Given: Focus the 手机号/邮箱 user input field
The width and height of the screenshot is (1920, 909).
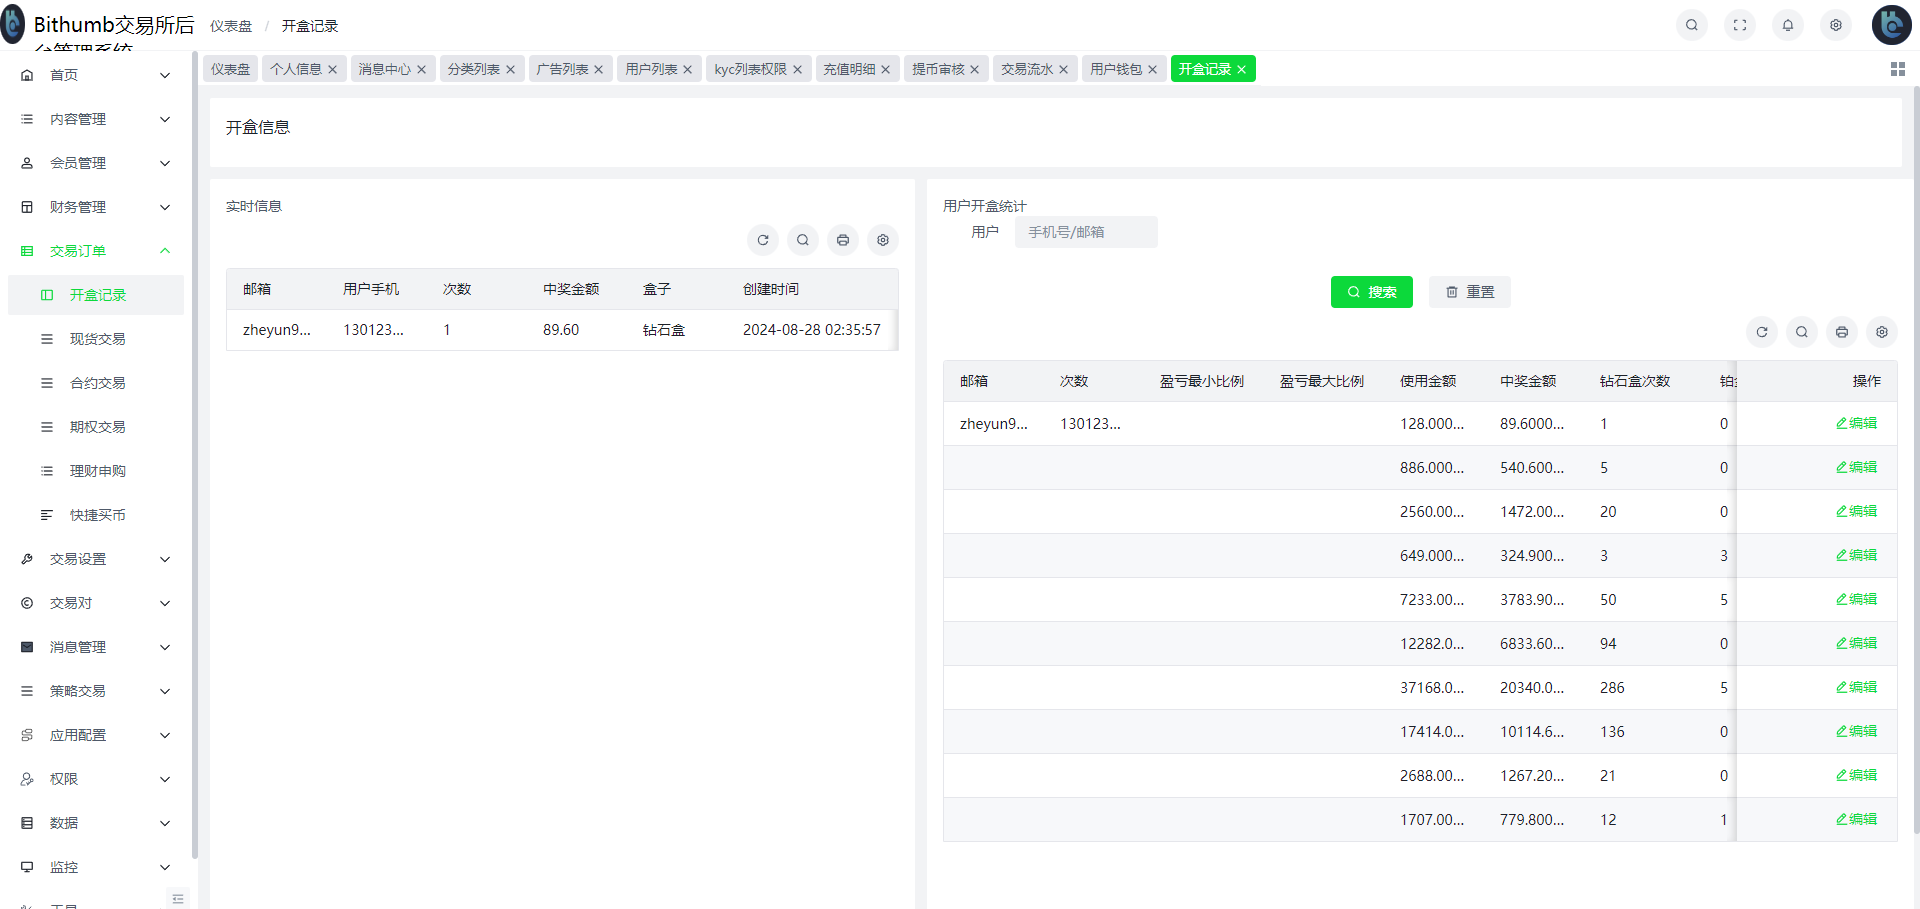Looking at the screenshot, I should [x=1086, y=232].
